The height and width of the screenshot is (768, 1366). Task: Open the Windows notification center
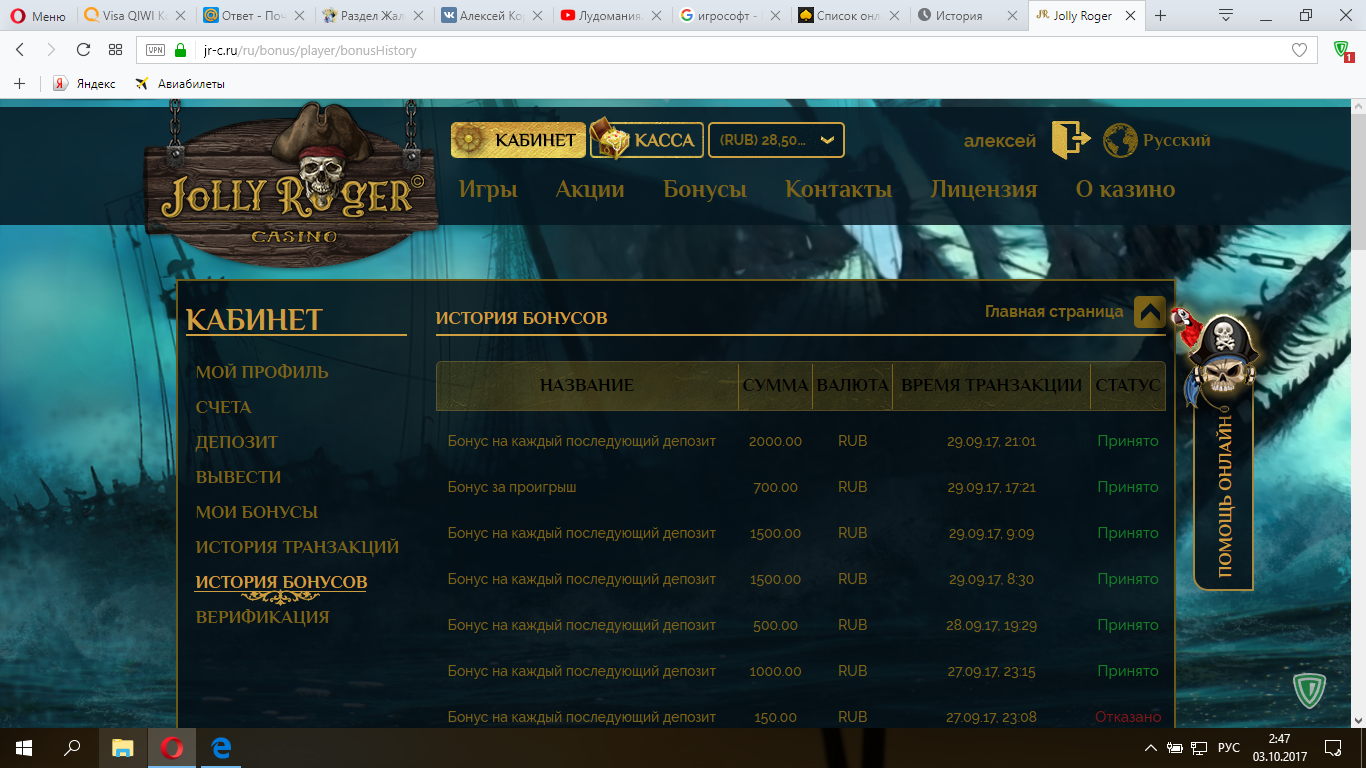1333,748
